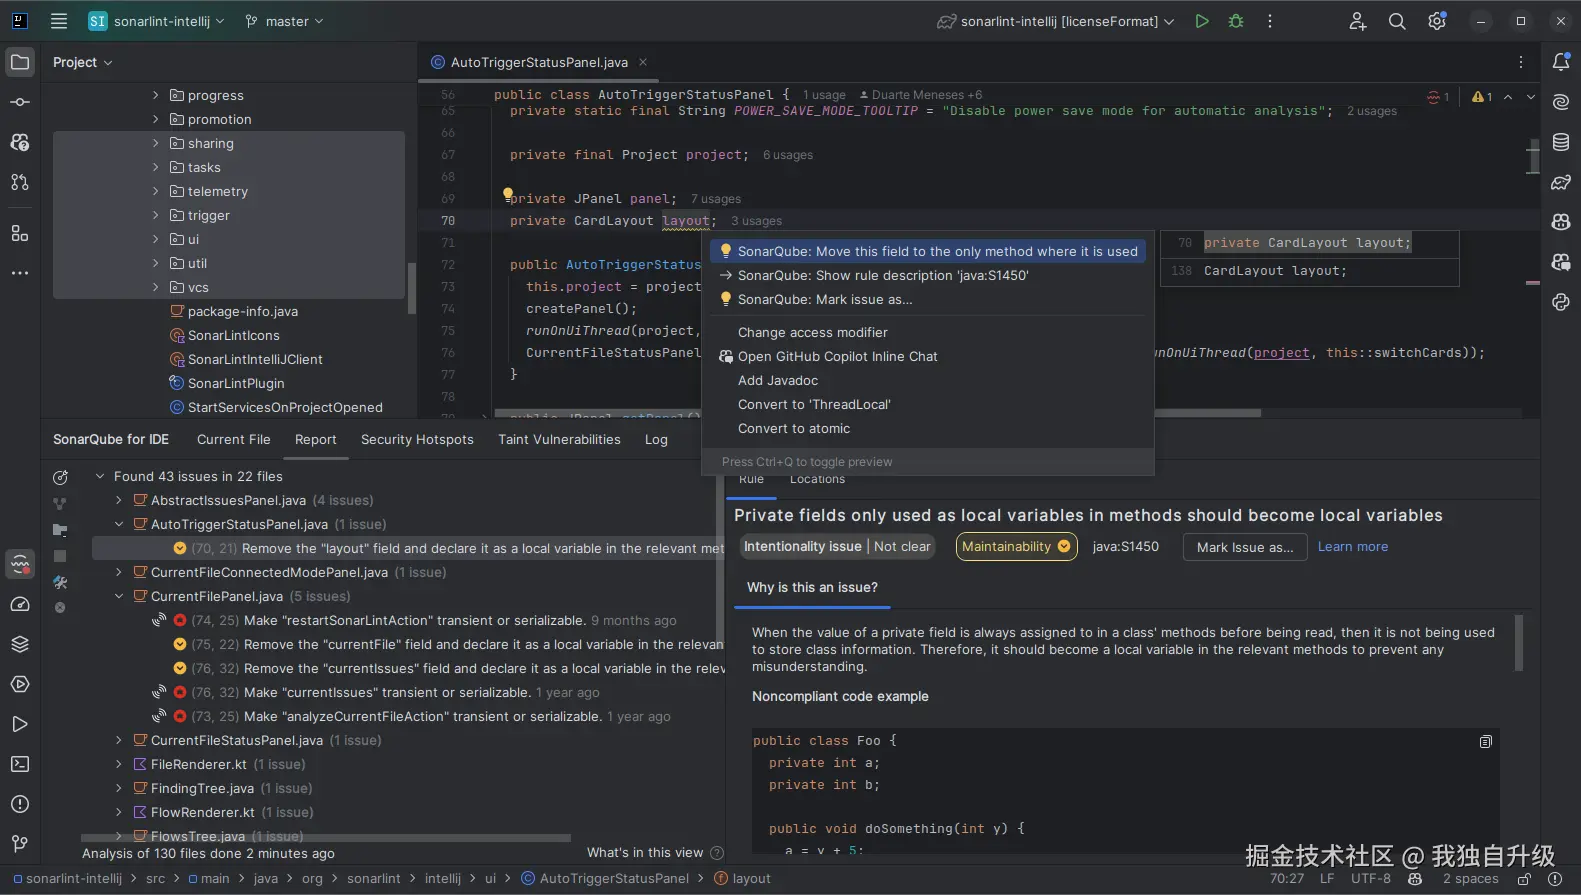Switch to the Current File tab
1581x895 pixels.
click(234, 440)
